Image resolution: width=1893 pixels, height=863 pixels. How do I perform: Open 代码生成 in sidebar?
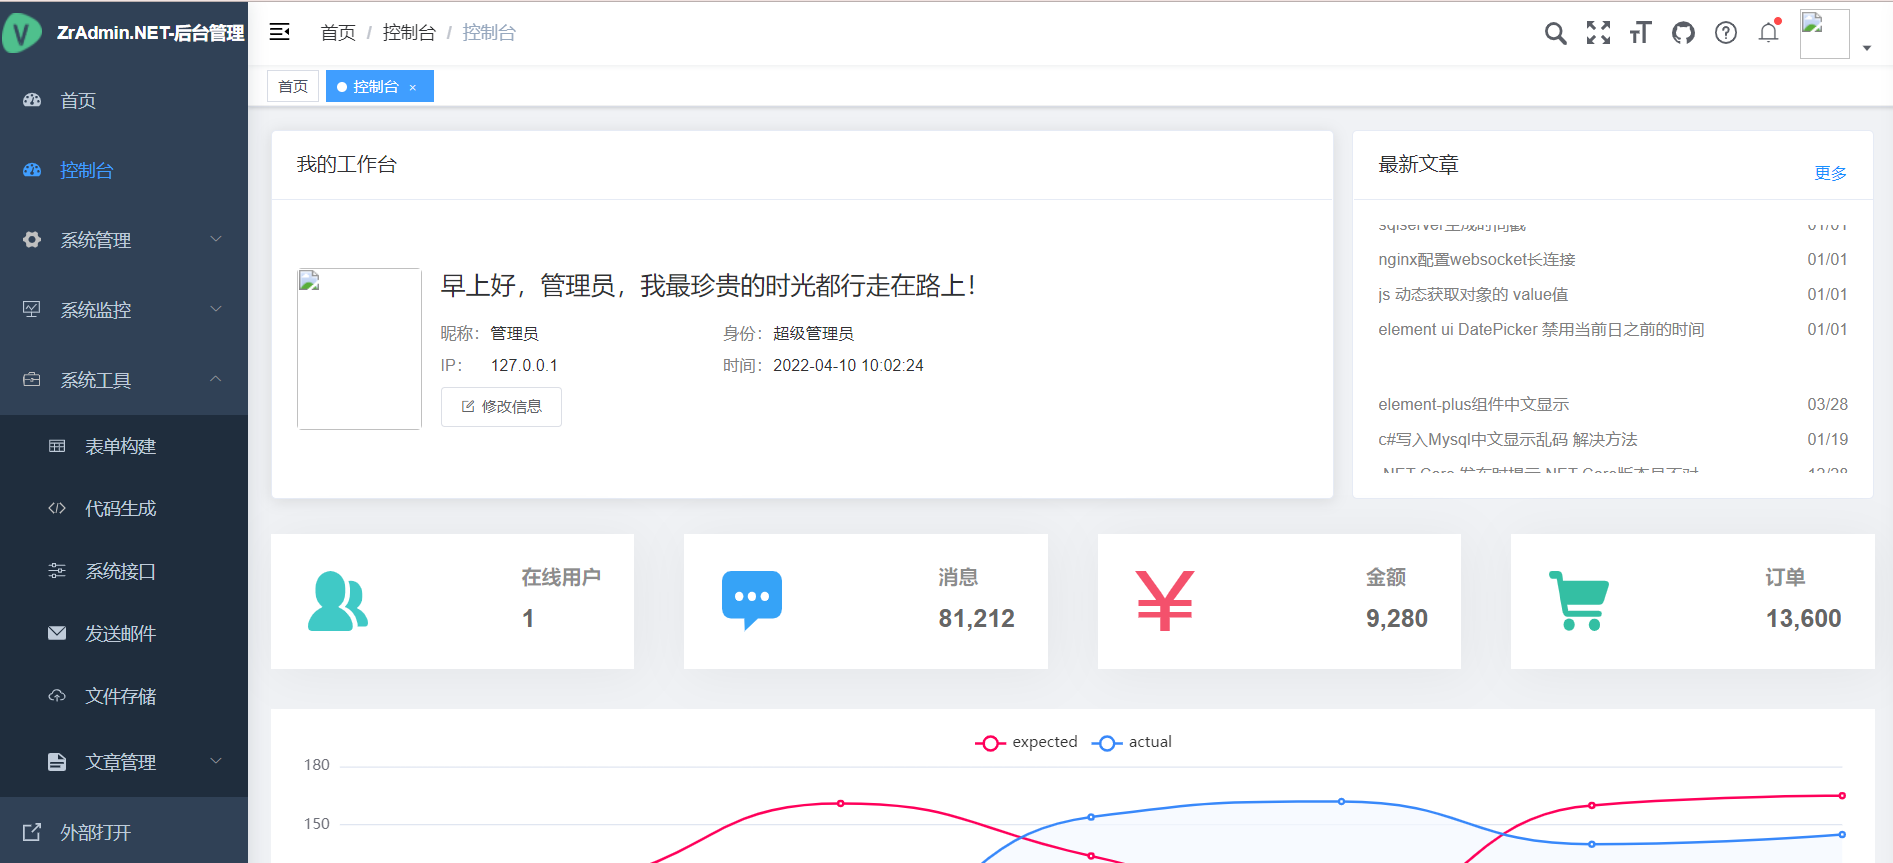coord(121,509)
